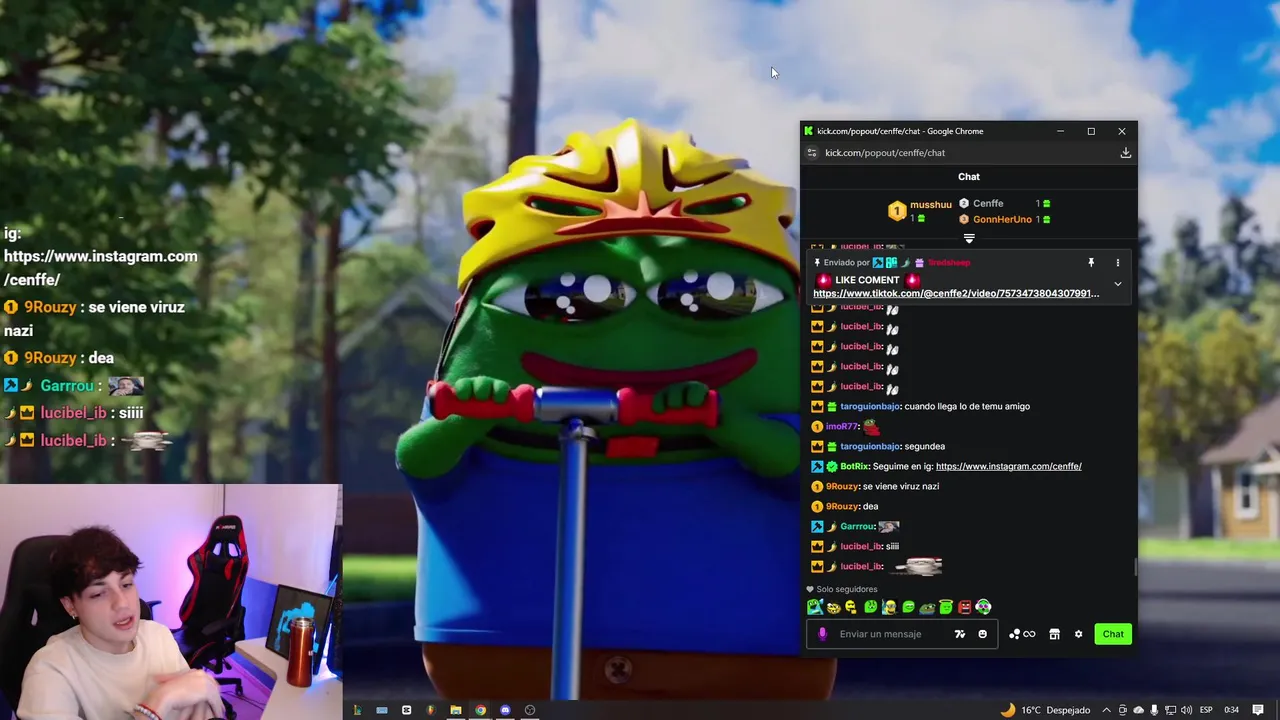1280x720 pixels.
Task: Click Garrrou username in popout chat
Action: click(x=857, y=526)
